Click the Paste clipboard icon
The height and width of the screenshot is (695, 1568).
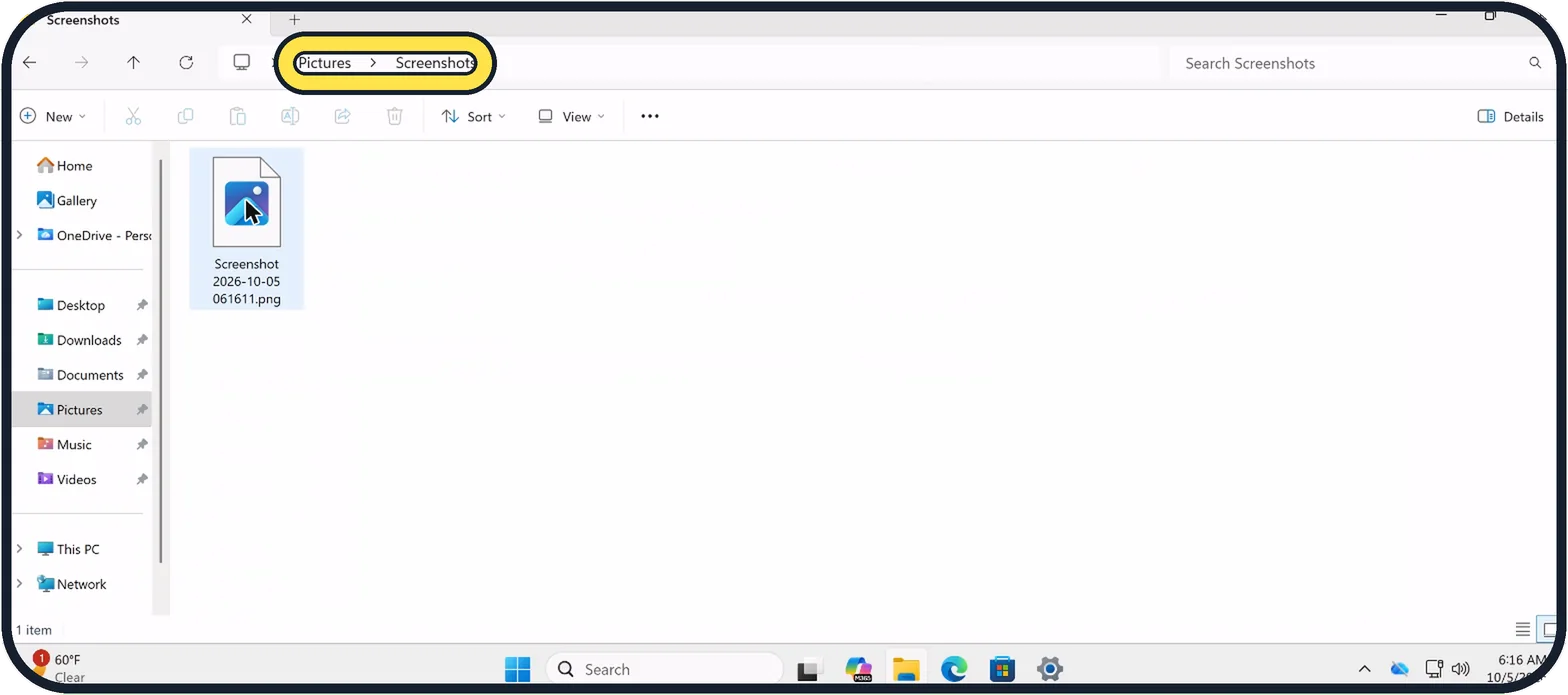[238, 116]
